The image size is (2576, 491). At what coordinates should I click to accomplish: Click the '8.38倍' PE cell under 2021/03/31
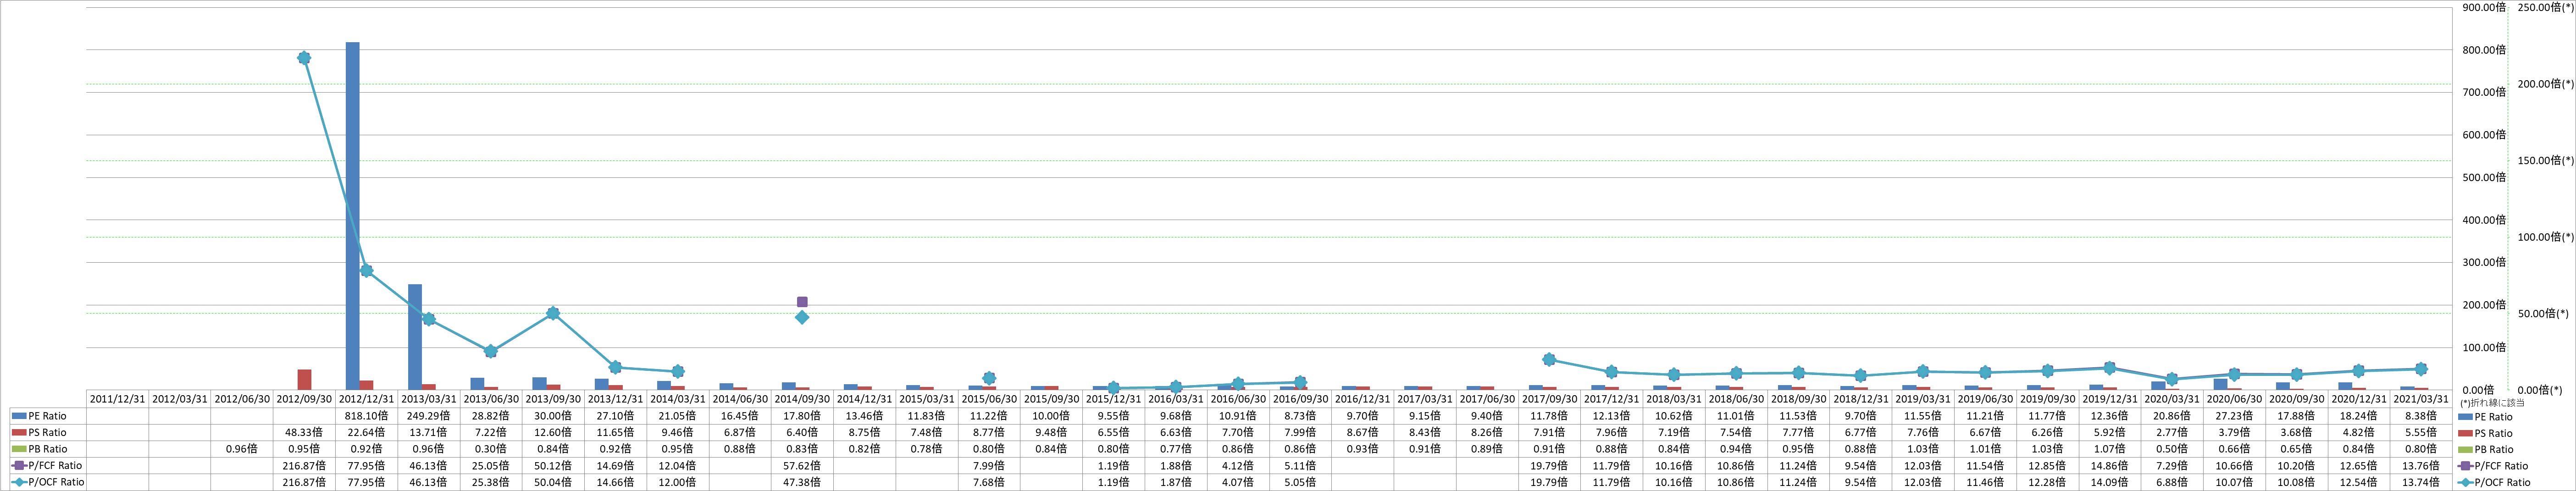(2421, 416)
